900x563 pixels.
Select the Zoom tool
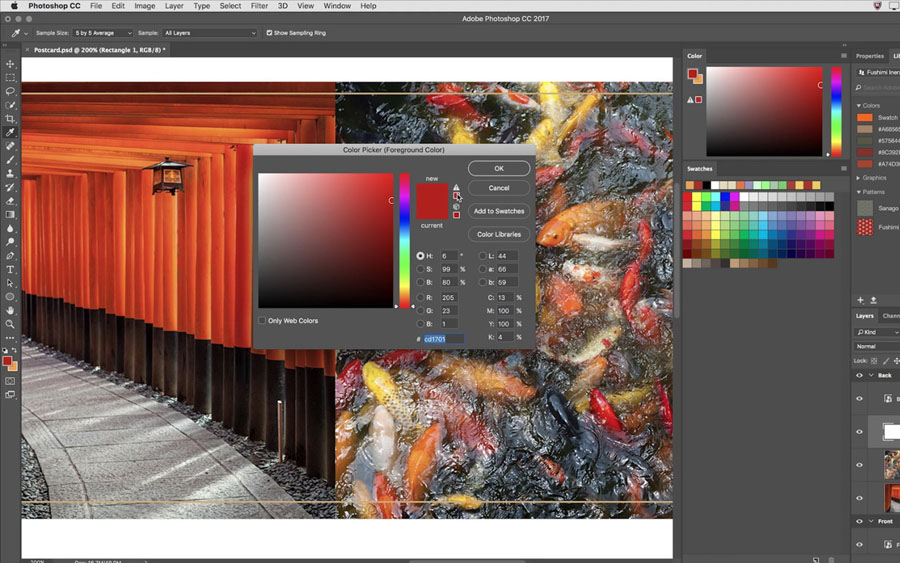10,324
